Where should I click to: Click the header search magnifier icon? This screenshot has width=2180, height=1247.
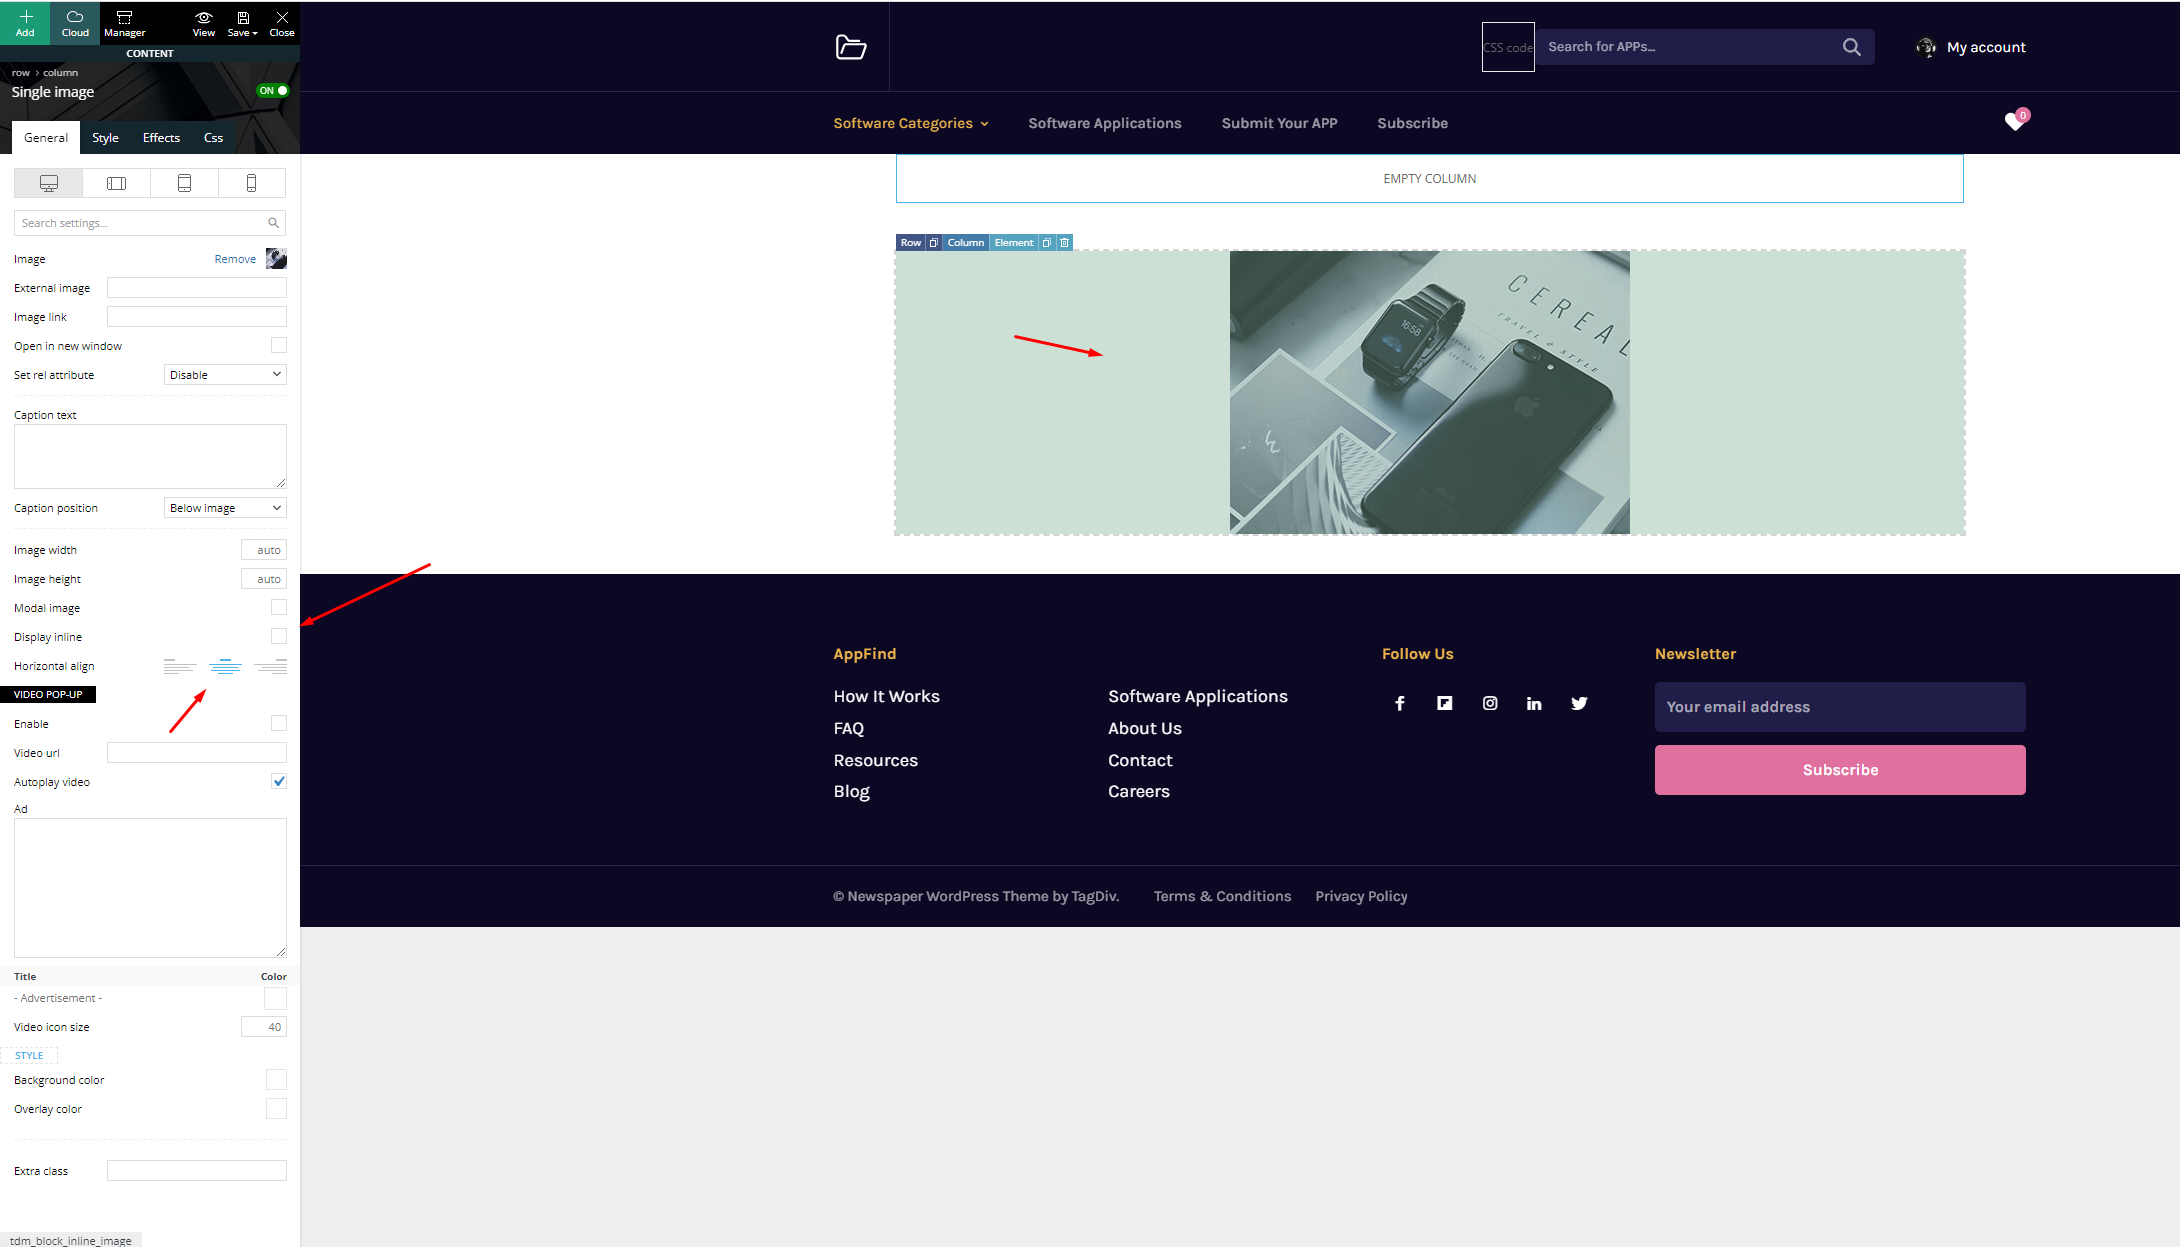[1852, 47]
